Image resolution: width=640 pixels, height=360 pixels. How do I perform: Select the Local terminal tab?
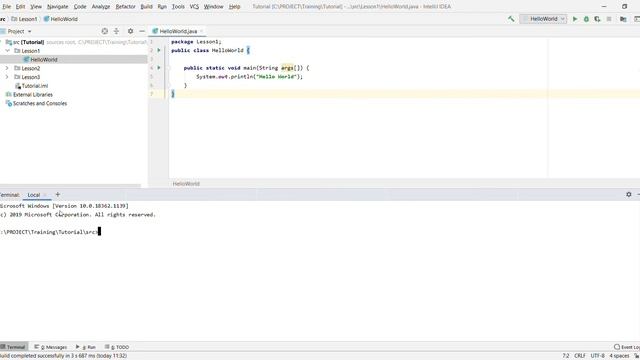[x=34, y=195]
